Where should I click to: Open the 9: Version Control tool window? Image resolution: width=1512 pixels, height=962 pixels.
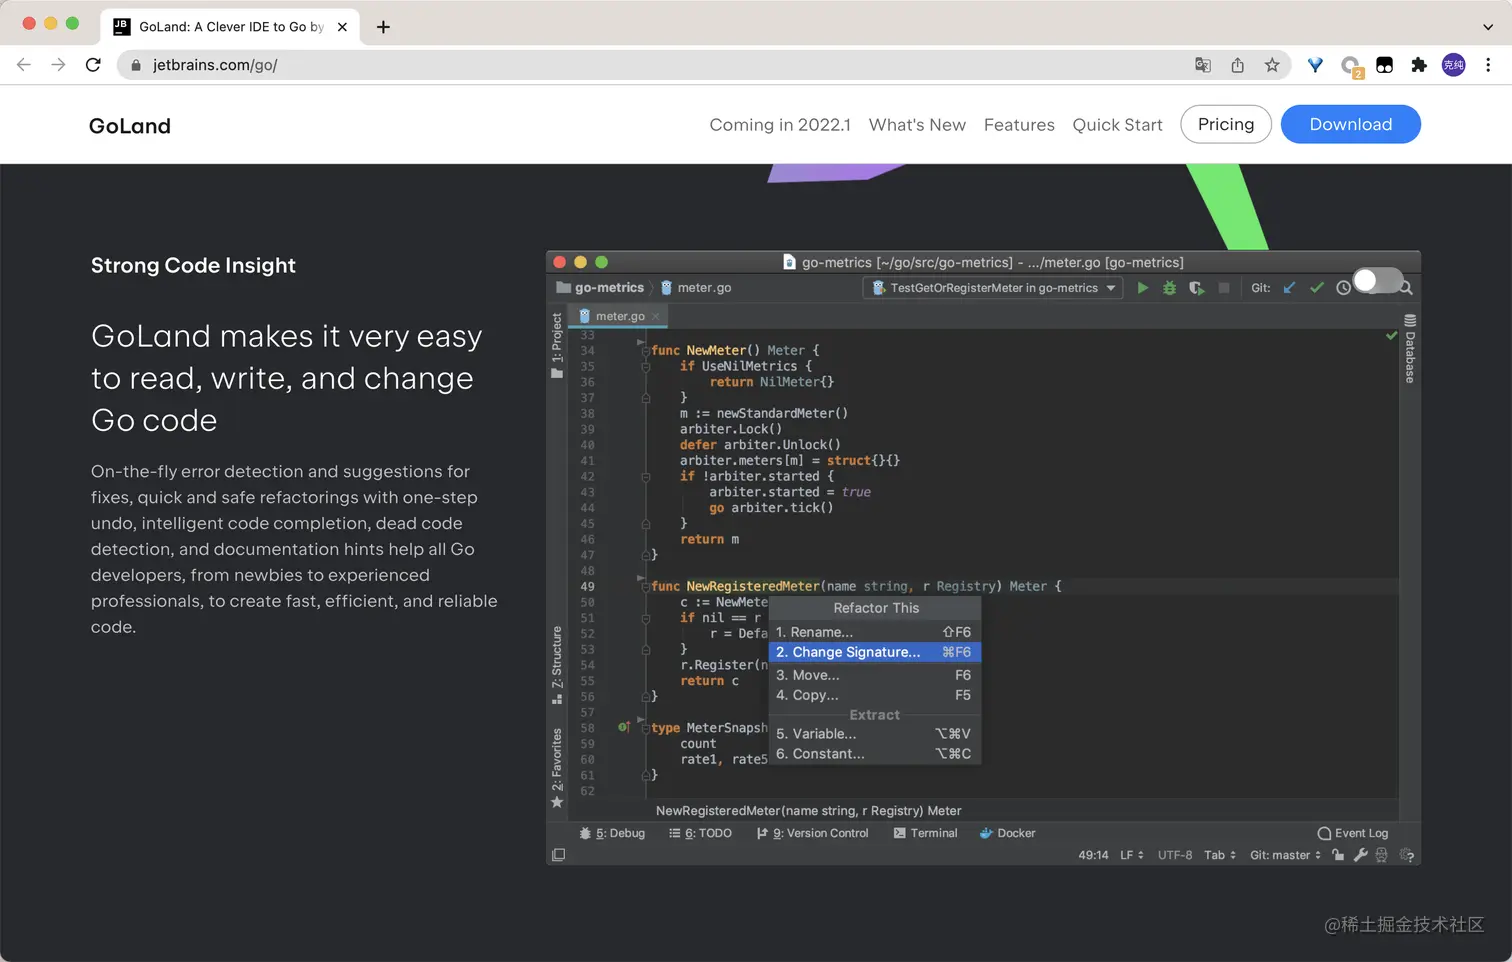[813, 833]
